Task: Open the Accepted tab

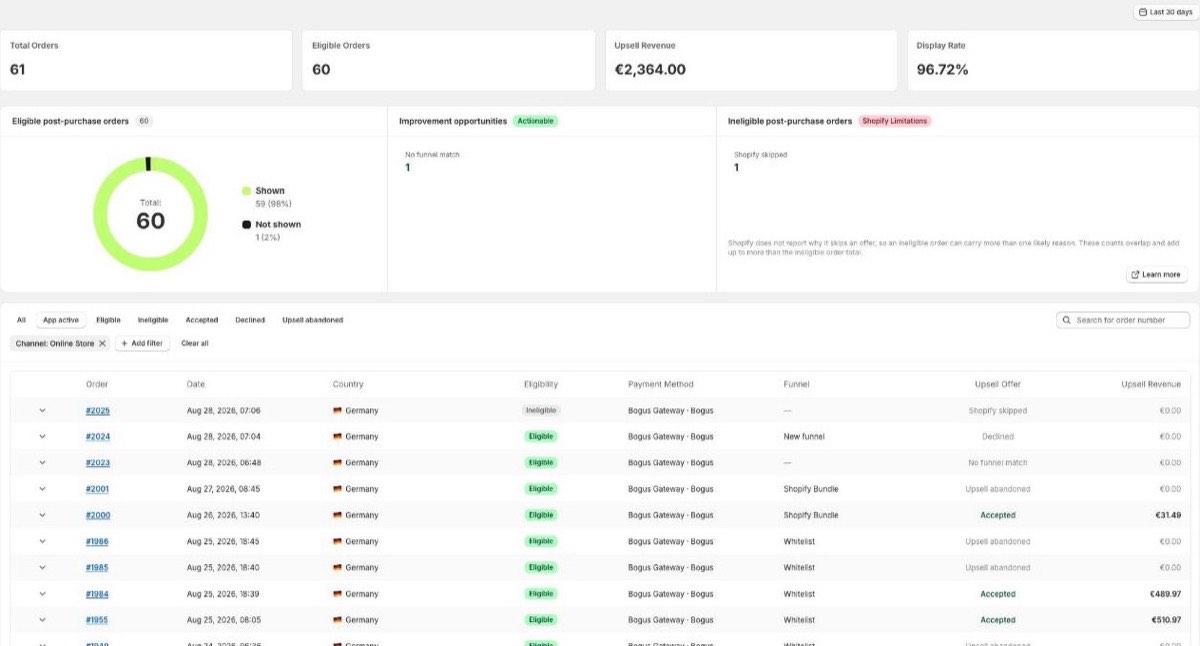Action: coord(202,320)
